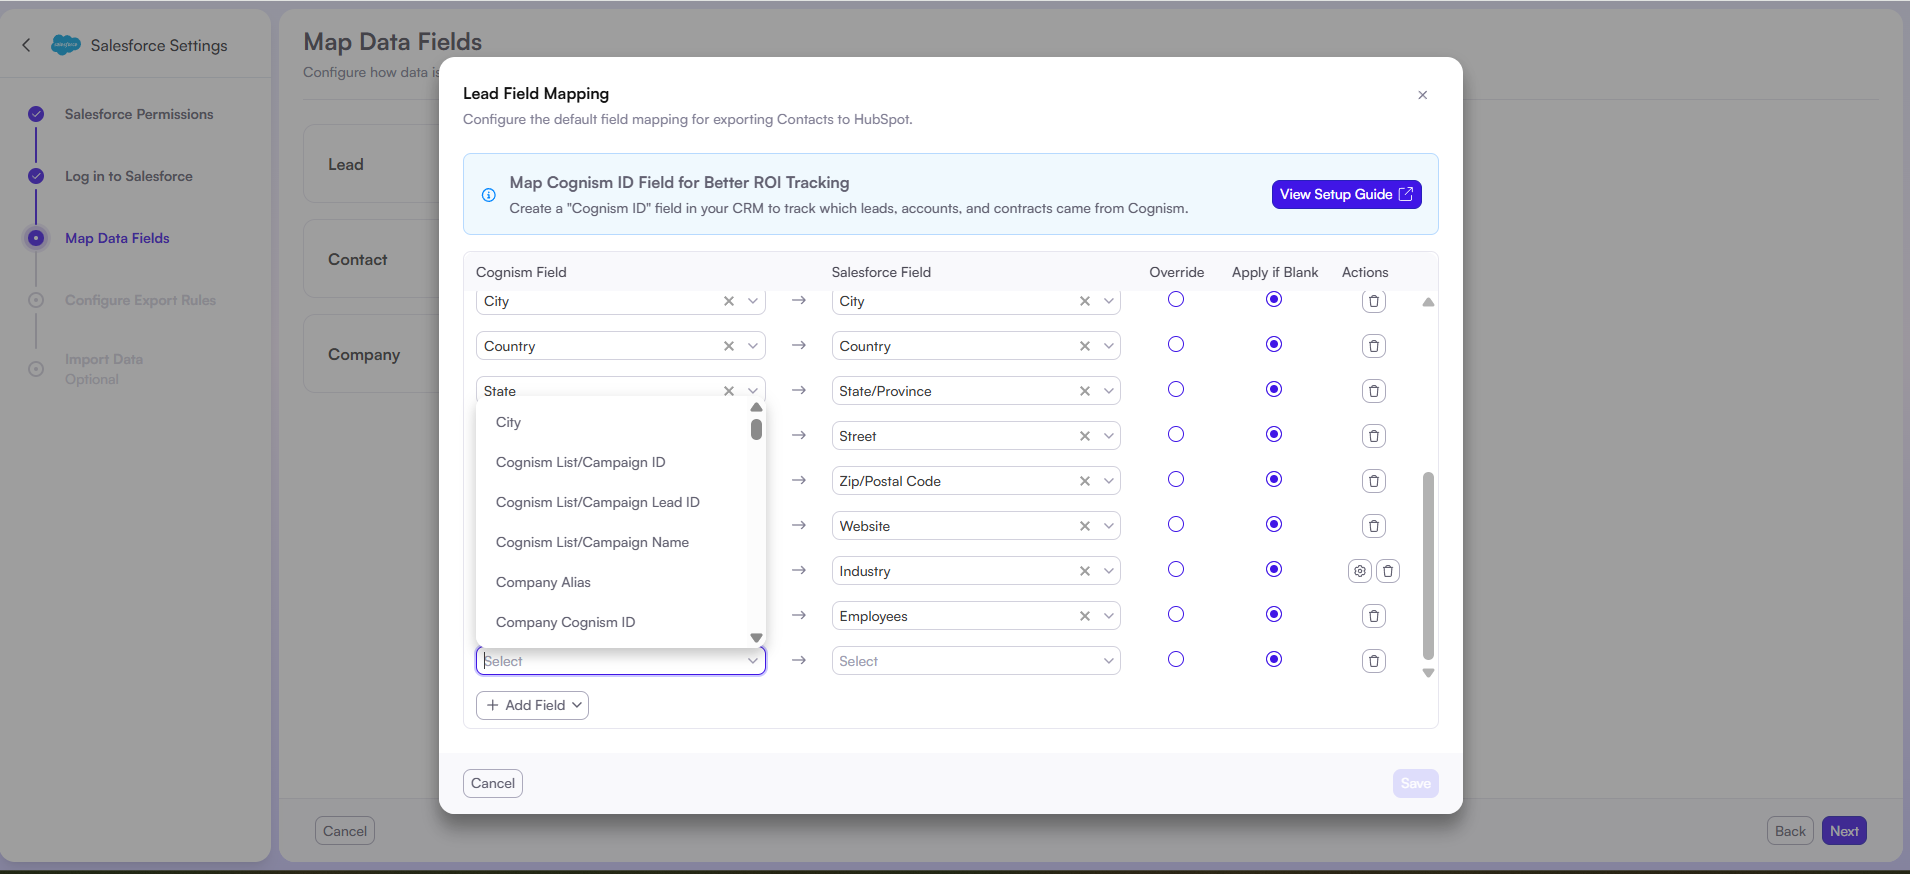This screenshot has height=874, width=1910.
Task: Enable Override for Employees row
Action: pos(1176,615)
